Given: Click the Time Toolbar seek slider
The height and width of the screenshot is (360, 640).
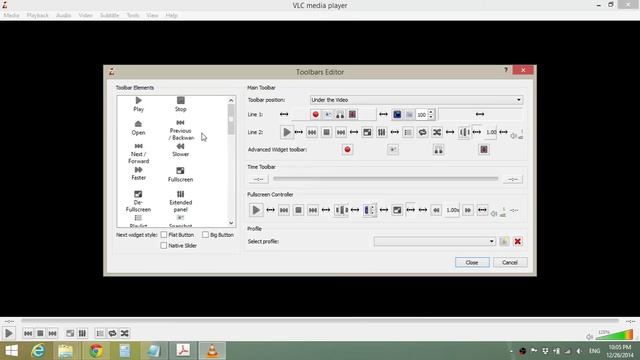Looking at the screenshot, I should (x=385, y=179).
